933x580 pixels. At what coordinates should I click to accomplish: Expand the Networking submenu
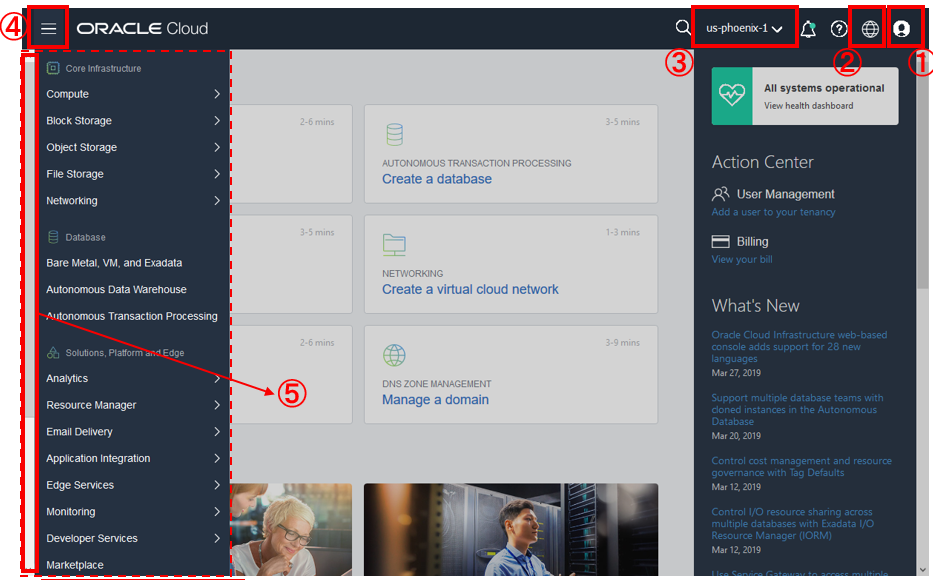[x=131, y=201]
